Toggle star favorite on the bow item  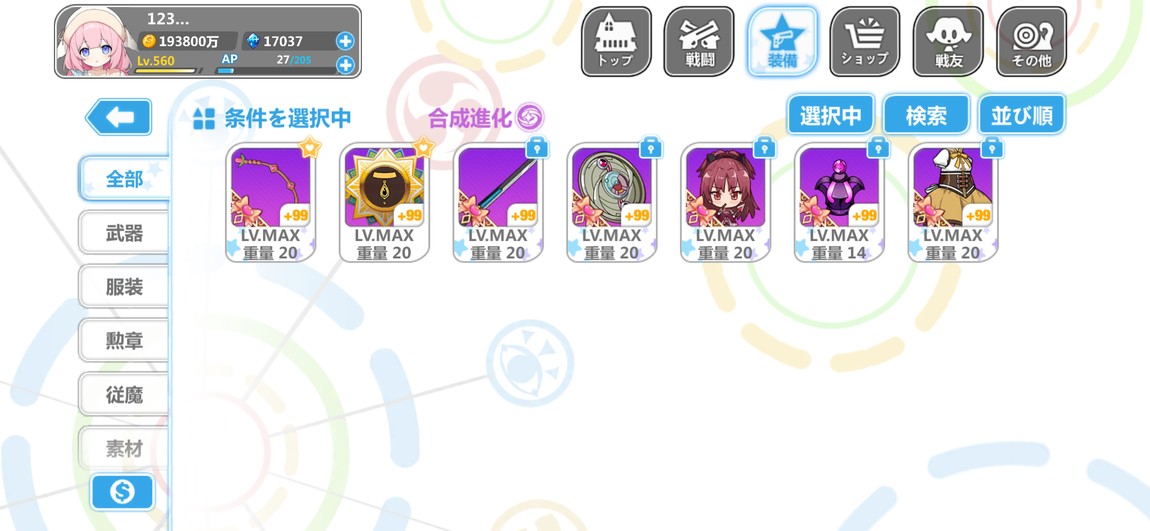coord(310,147)
